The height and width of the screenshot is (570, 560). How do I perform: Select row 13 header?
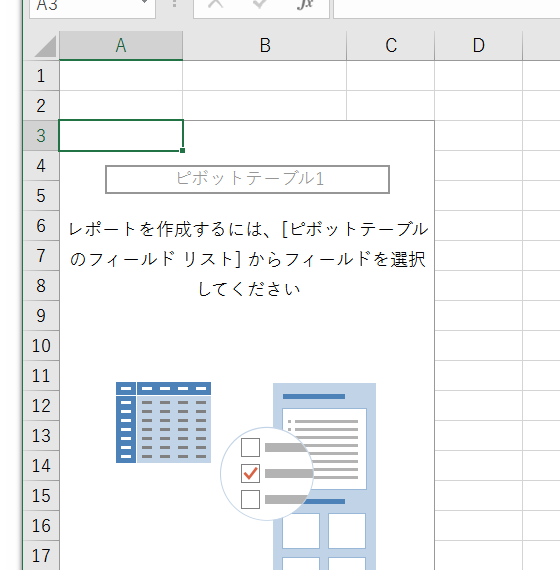(x=41, y=436)
